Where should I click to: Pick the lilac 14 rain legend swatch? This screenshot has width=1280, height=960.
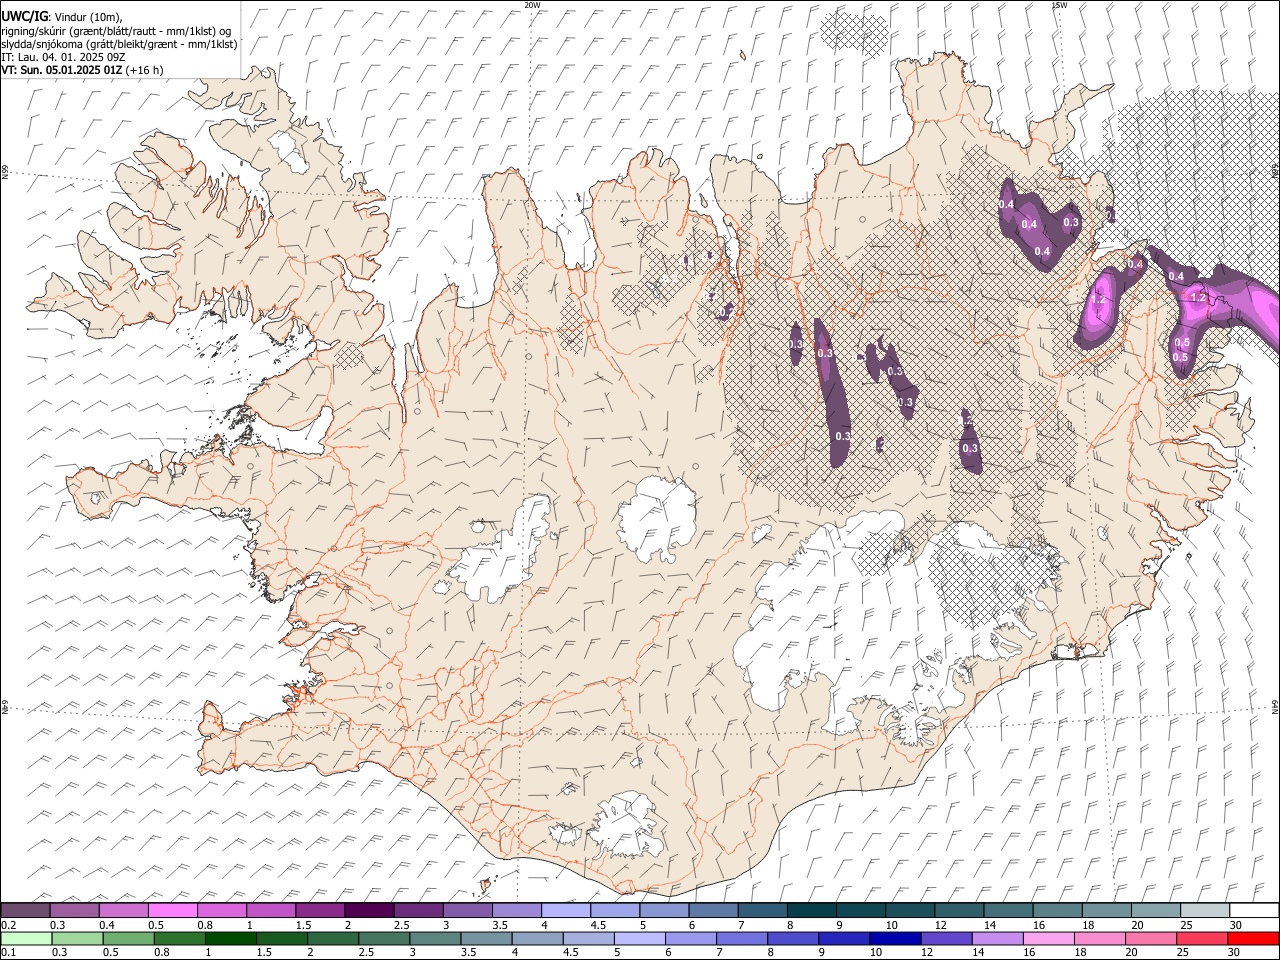[x=997, y=938]
